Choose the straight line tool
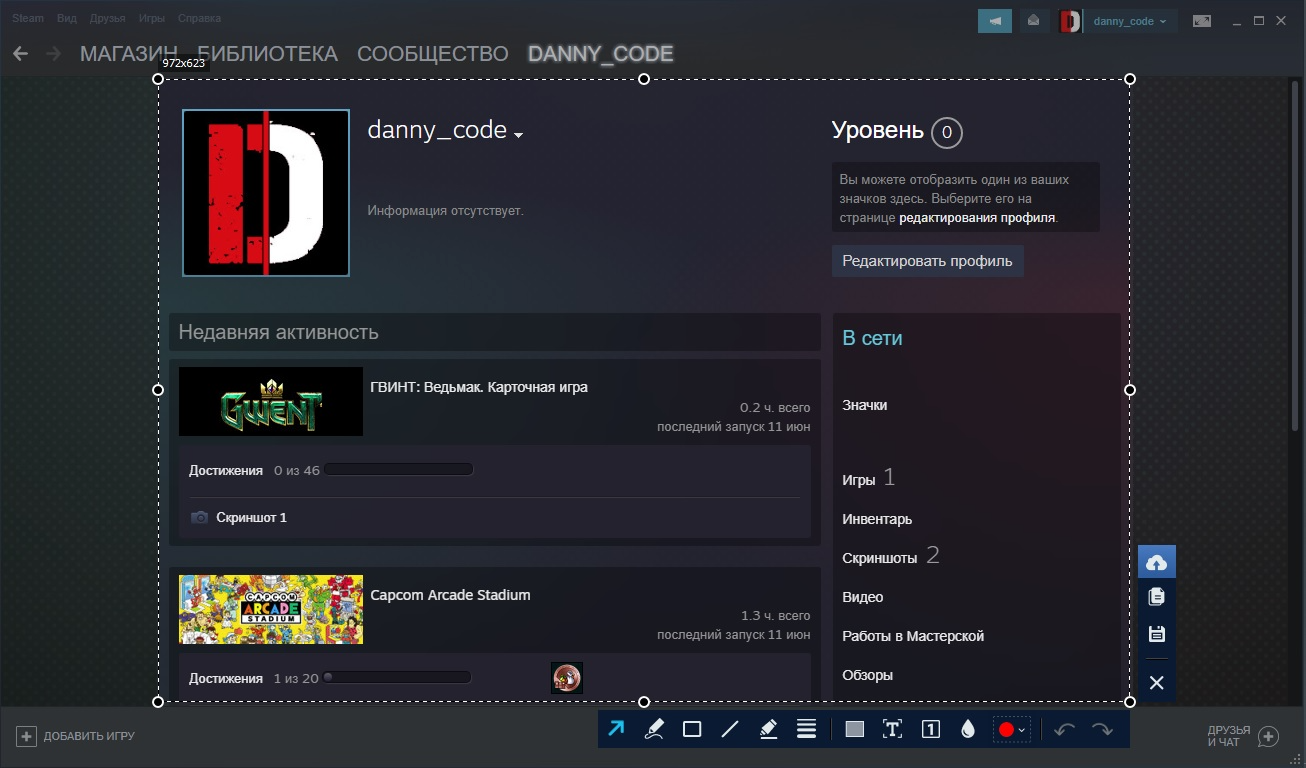This screenshot has height=768, width=1306. tap(730, 729)
